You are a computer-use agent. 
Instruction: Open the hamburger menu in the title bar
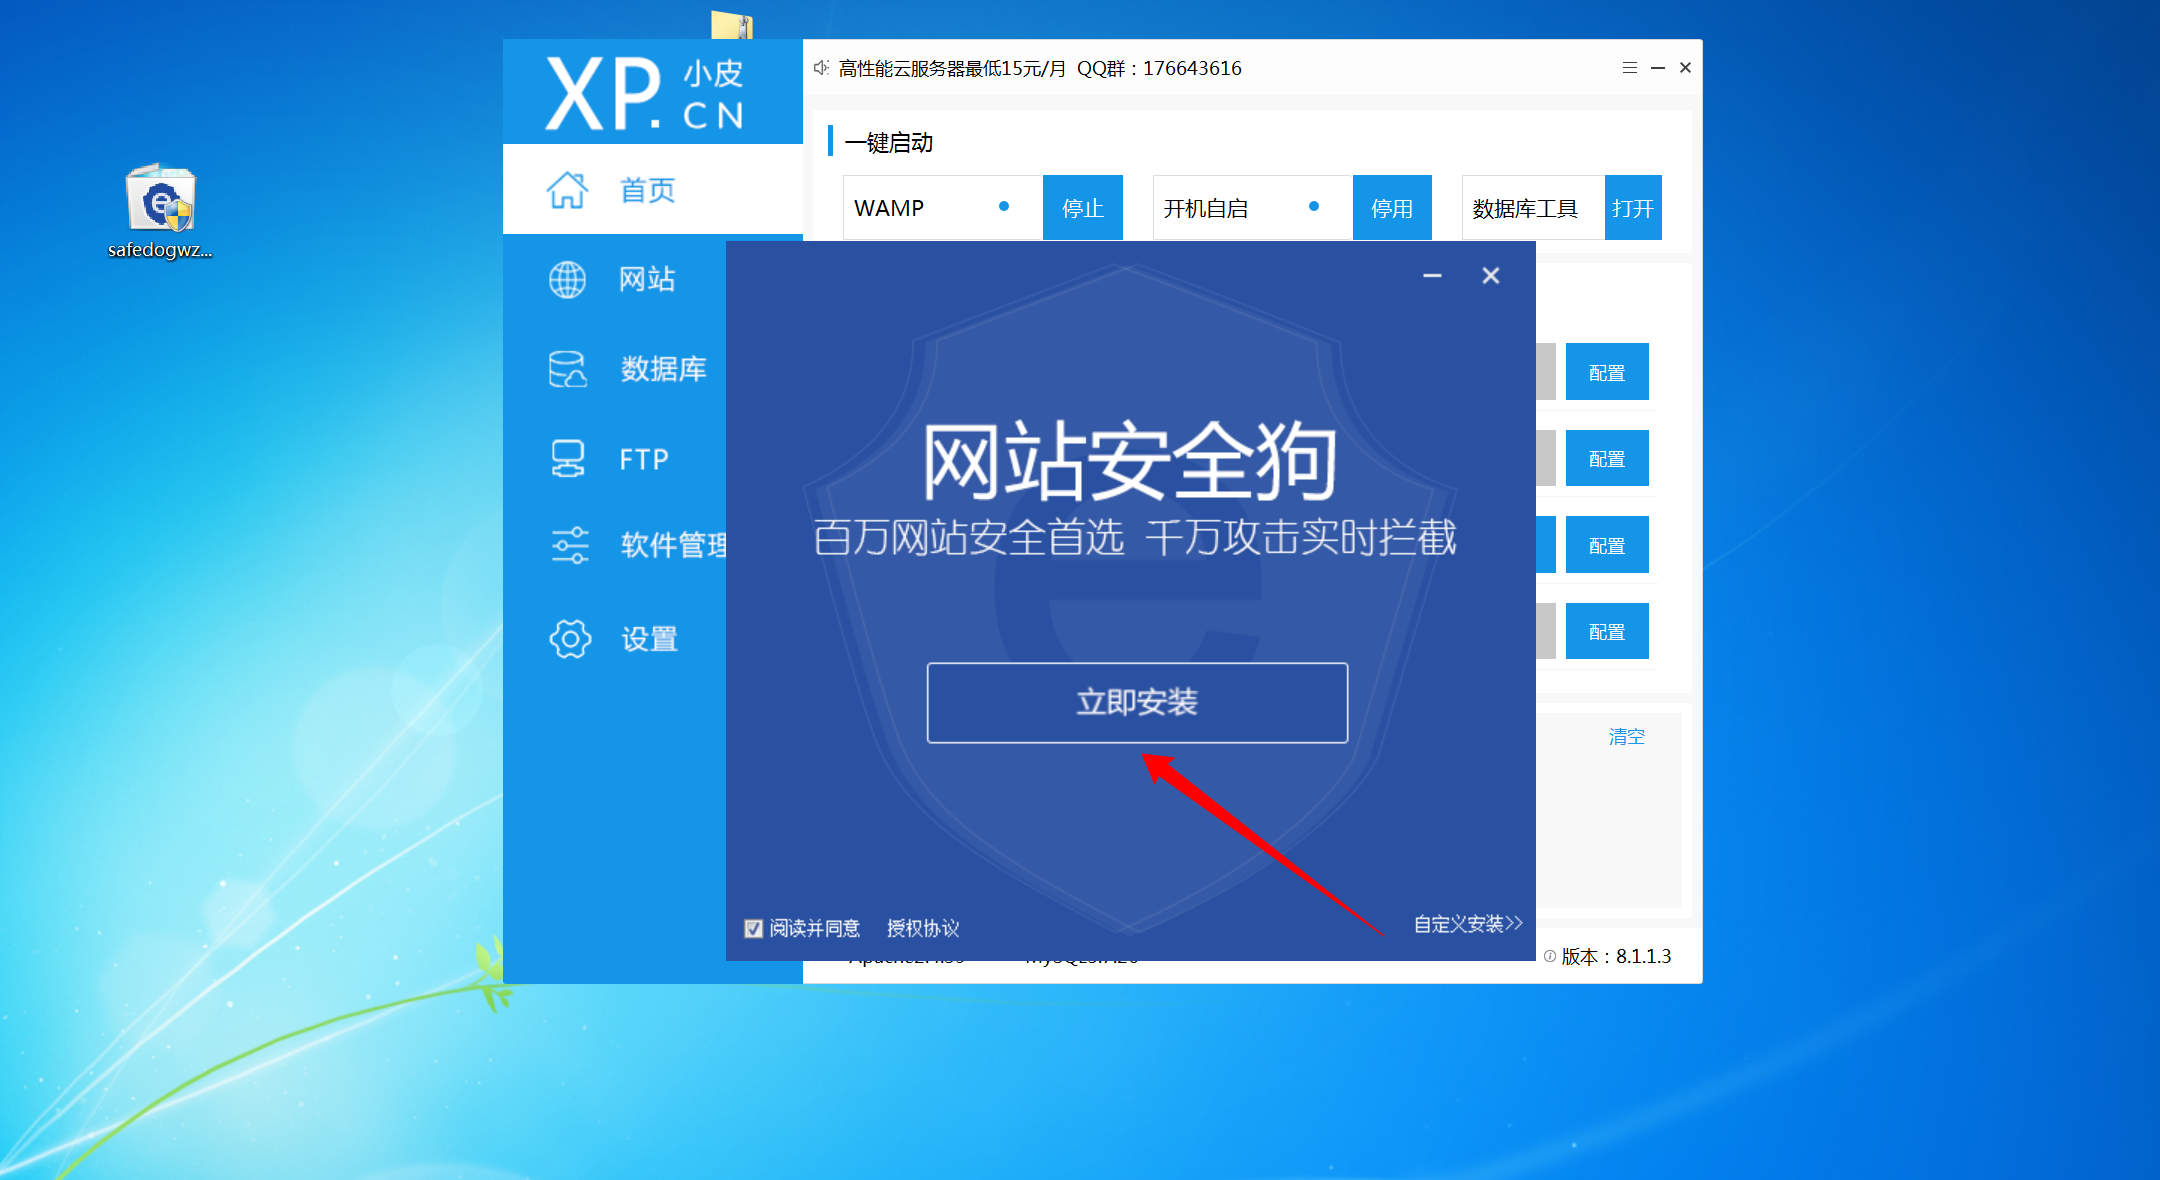pos(1629,68)
